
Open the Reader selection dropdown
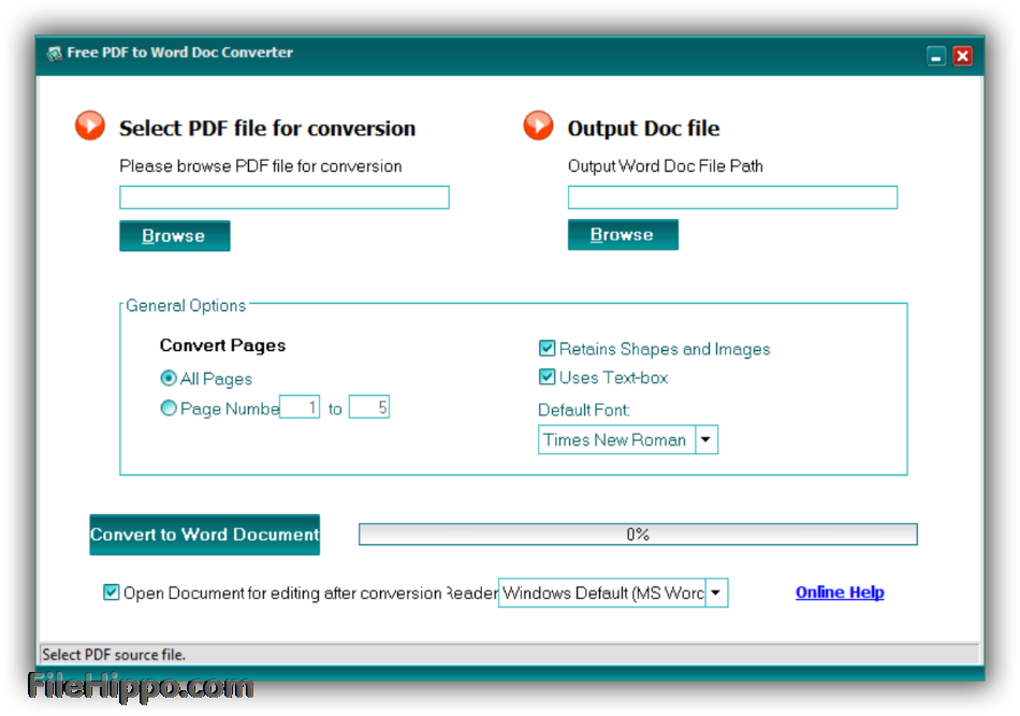716,592
